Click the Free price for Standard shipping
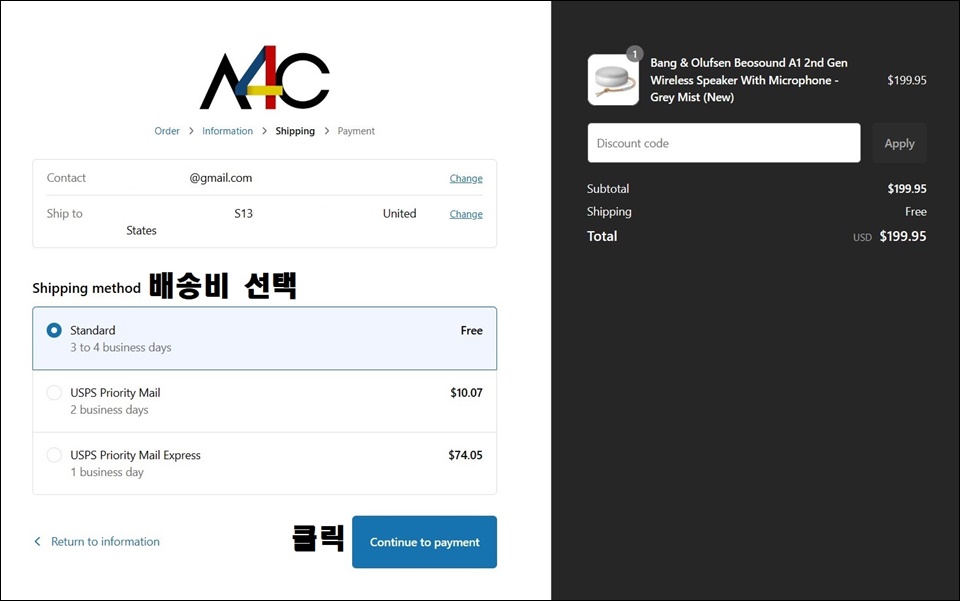The width and height of the screenshot is (960, 601). [x=471, y=330]
